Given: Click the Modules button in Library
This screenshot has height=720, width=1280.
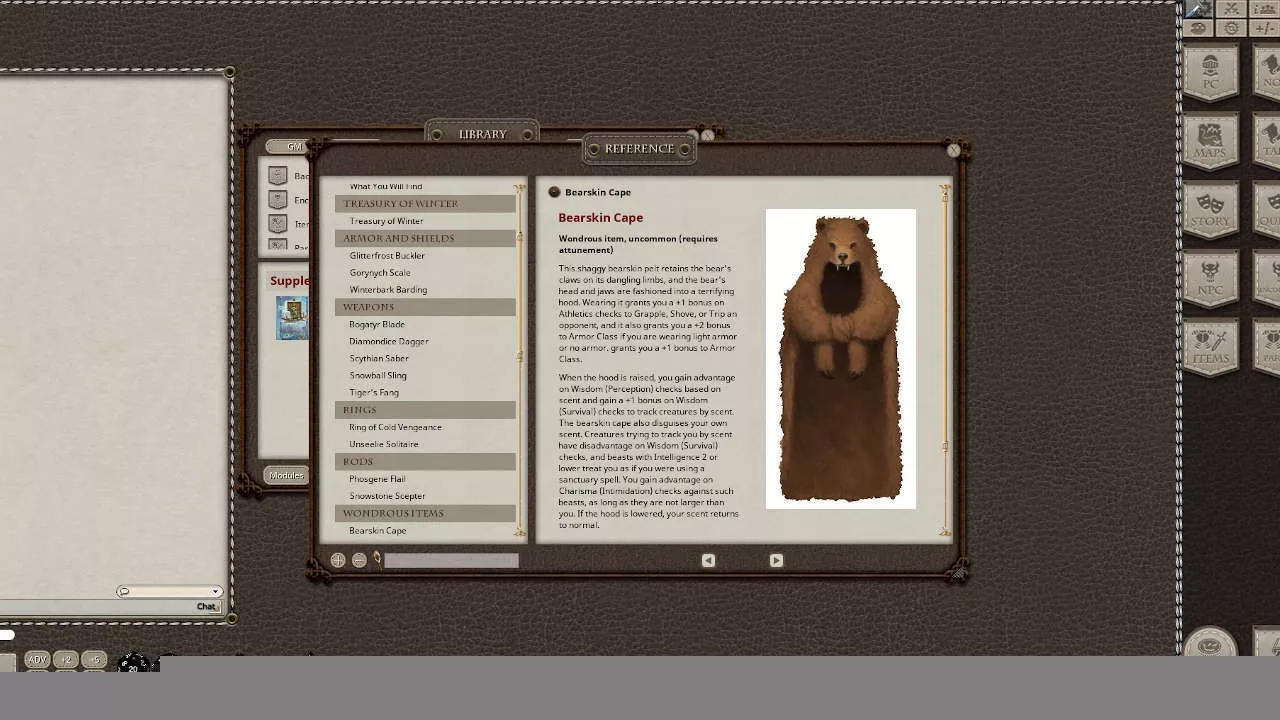Looking at the screenshot, I should (x=286, y=475).
